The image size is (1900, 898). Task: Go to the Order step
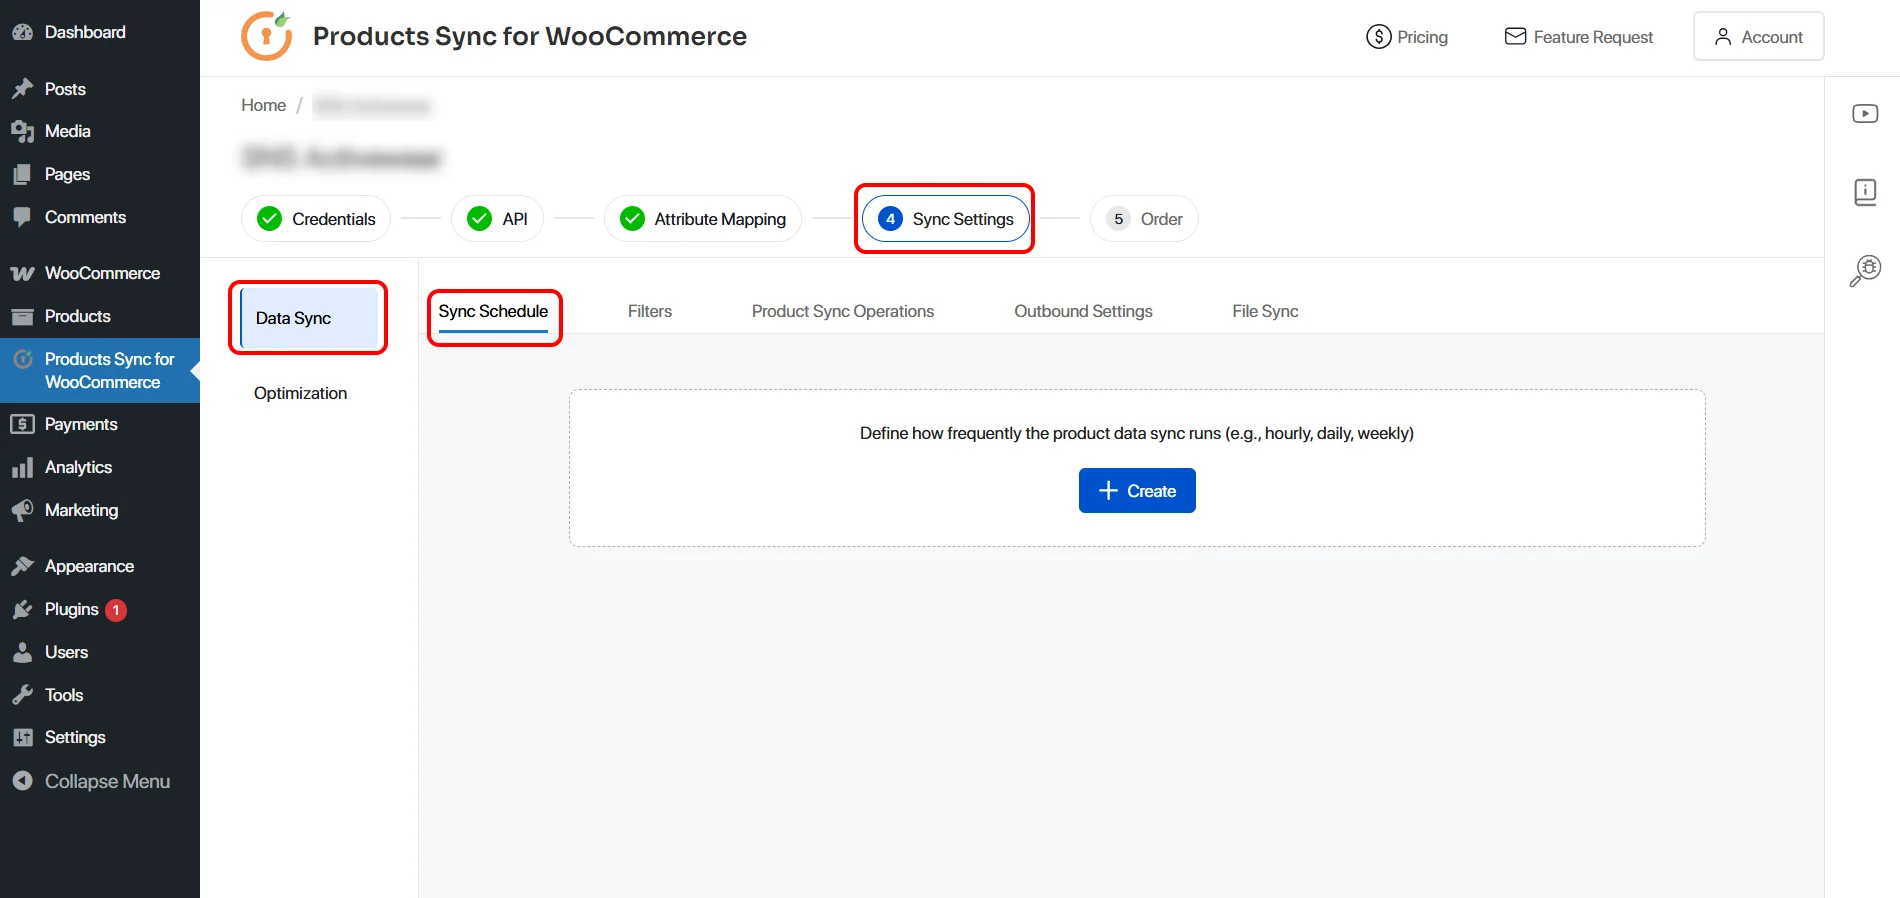point(1144,219)
